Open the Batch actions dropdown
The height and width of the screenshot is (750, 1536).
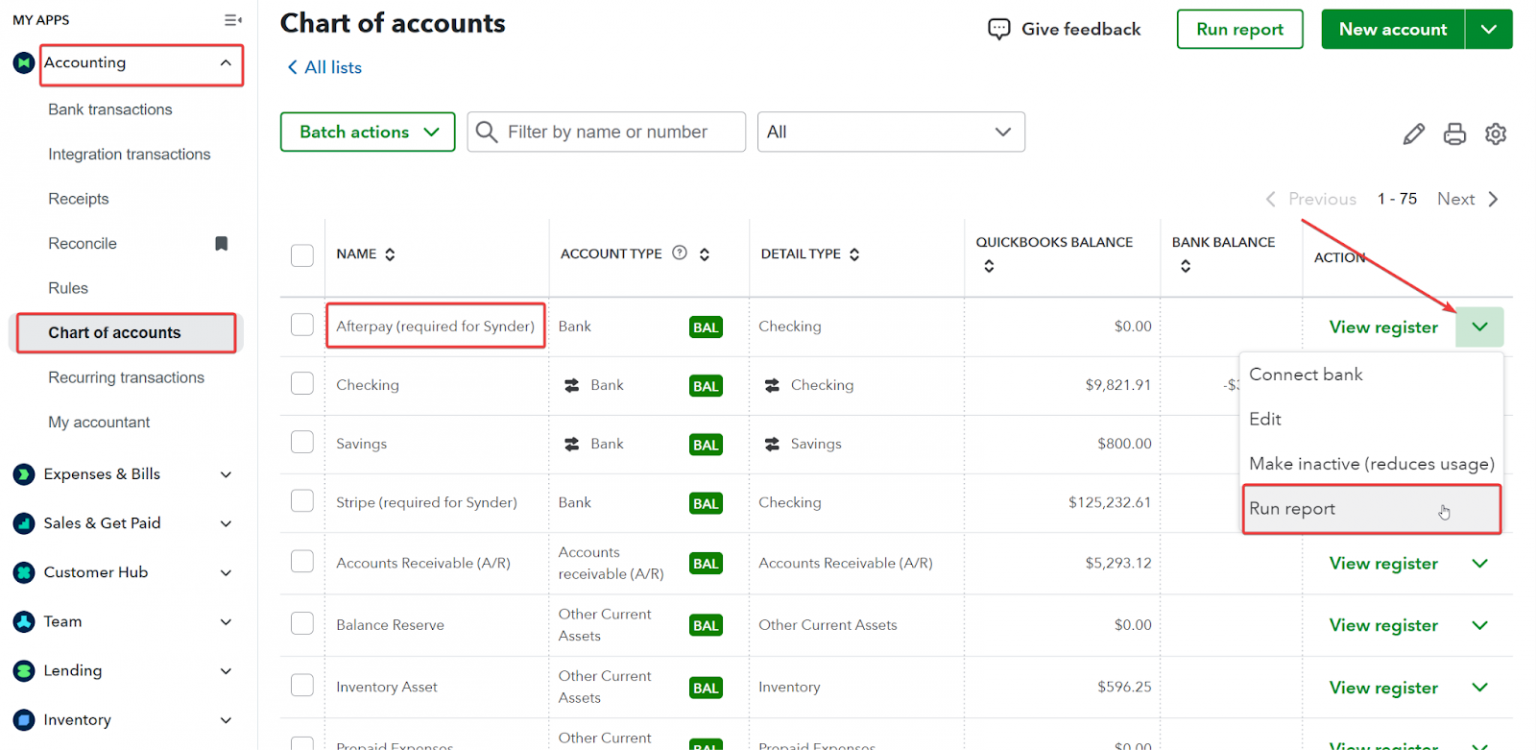[367, 131]
